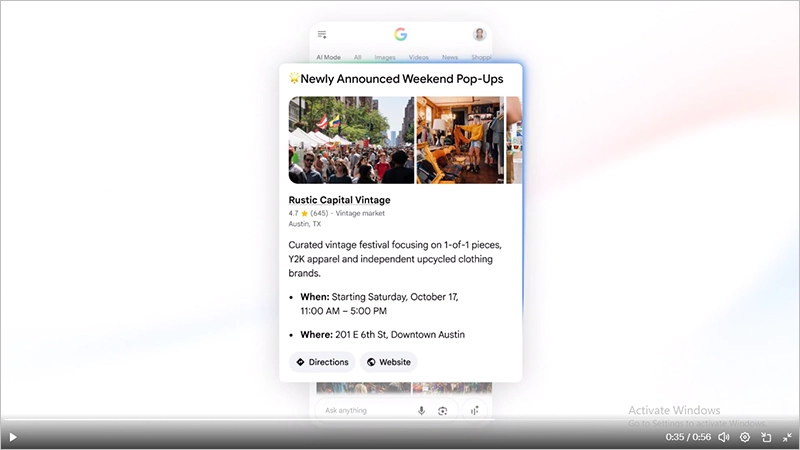Screen dimensions: 800x450
Task: Click the 'Austin, TX' location text
Action: pyautogui.click(x=305, y=224)
